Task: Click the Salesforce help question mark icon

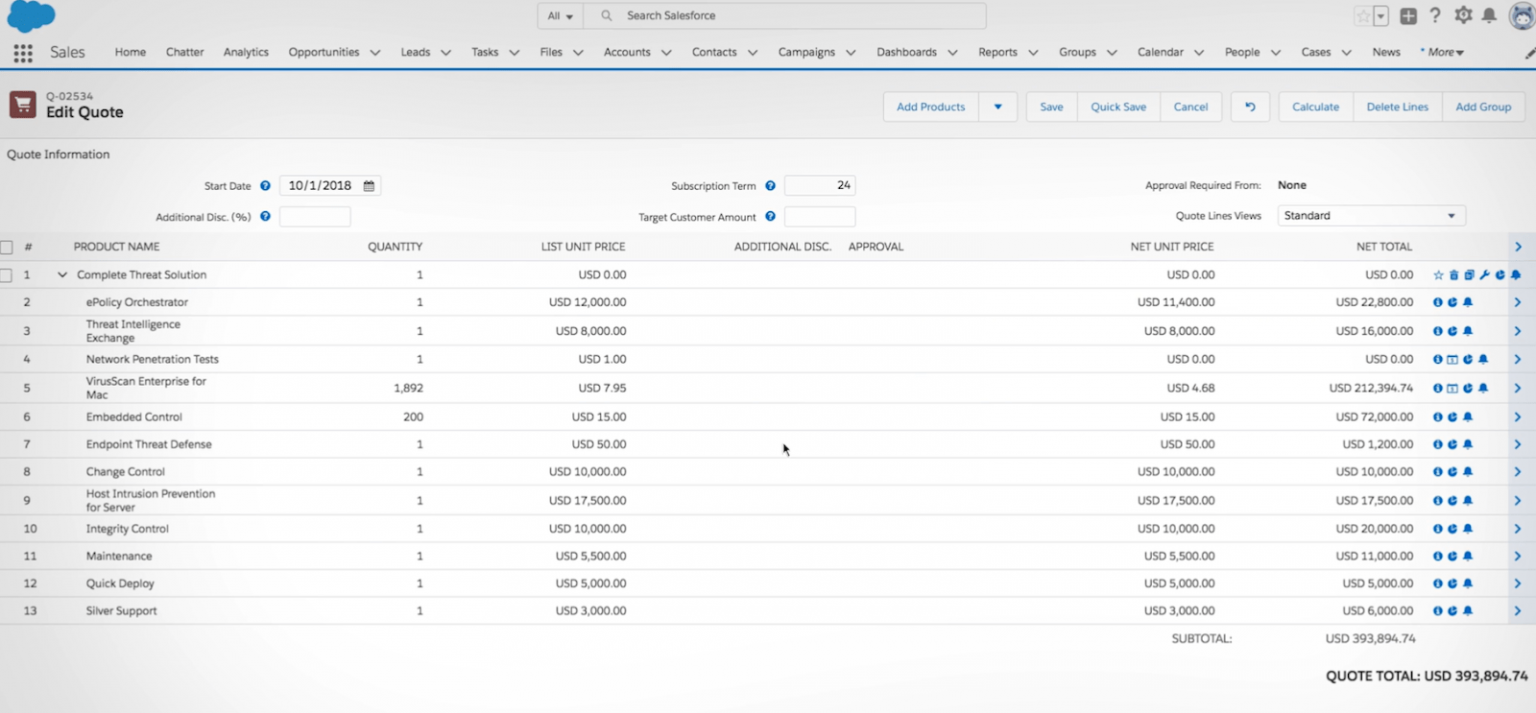Action: pyautogui.click(x=1436, y=15)
